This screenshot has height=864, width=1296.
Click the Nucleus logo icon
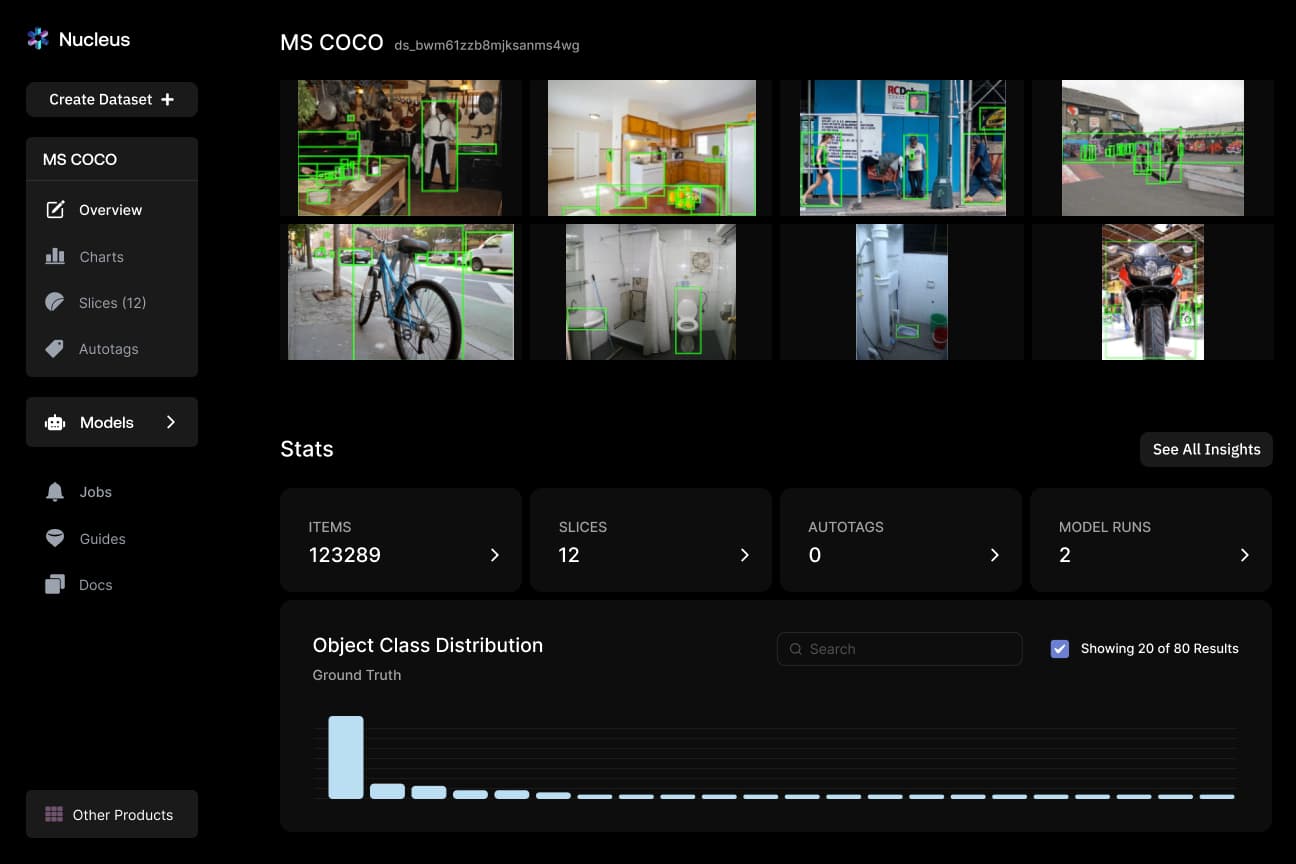coord(38,39)
